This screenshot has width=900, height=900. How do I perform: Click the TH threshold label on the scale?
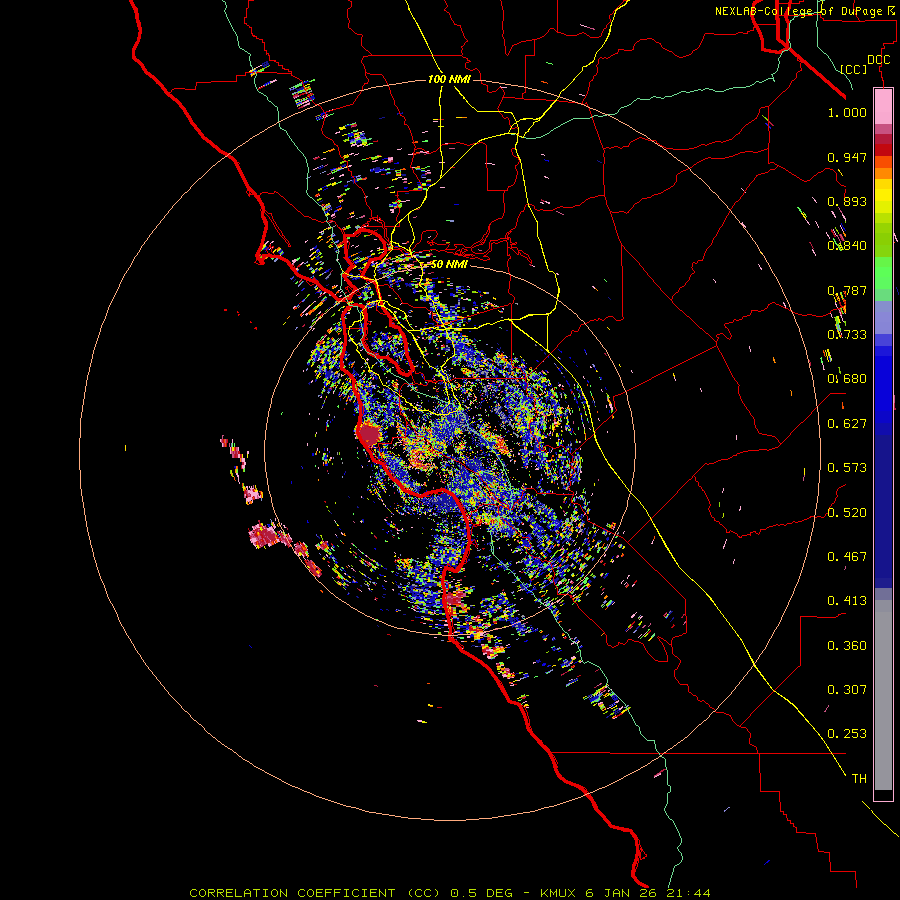pyautogui.click(x=859, y=779)
